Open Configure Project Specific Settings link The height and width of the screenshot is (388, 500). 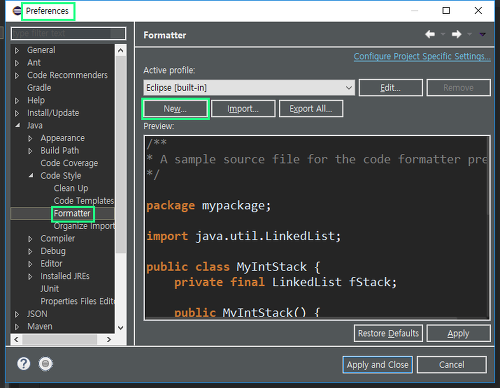422,56
